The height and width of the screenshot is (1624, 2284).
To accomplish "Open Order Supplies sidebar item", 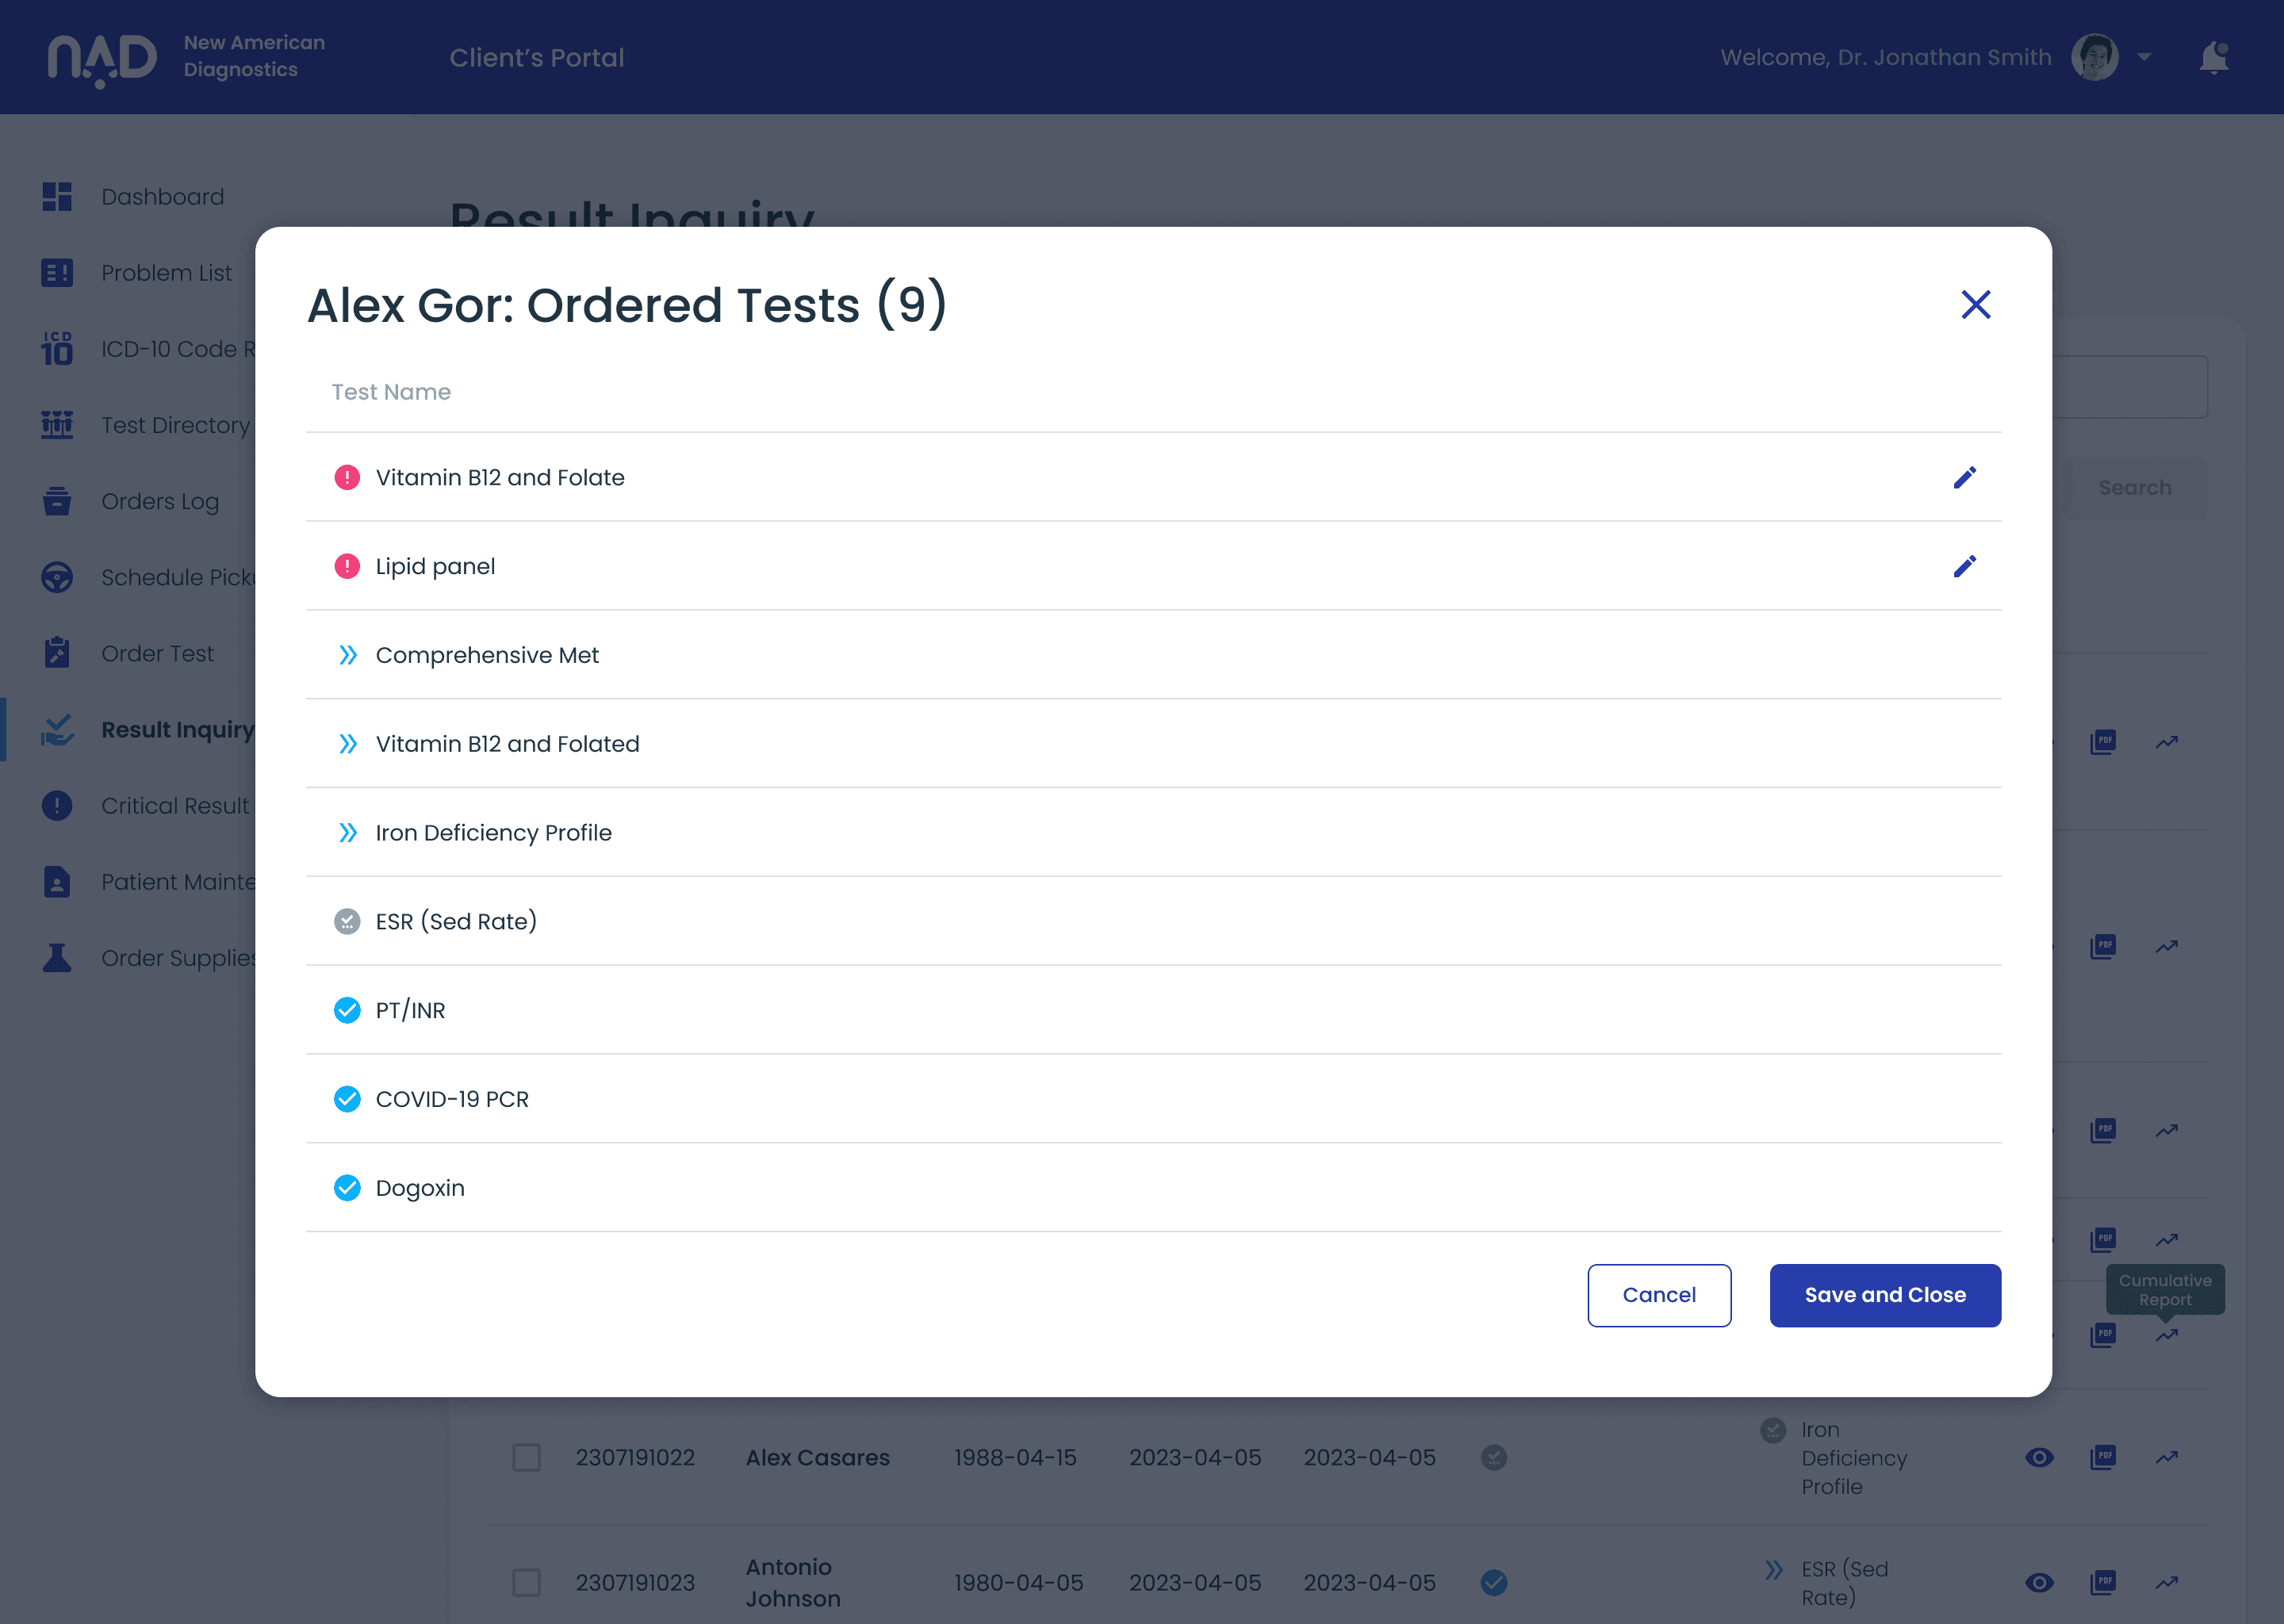I will tap(148, 958).
